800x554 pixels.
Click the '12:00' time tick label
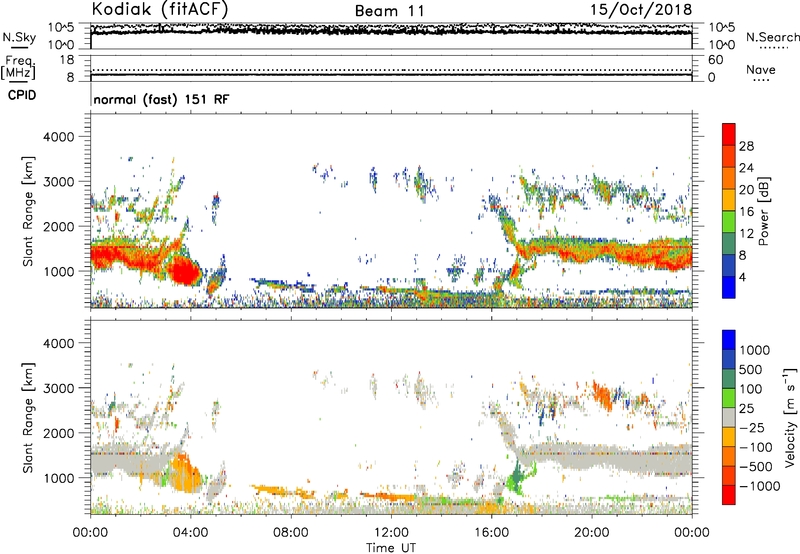pos(391,533)
